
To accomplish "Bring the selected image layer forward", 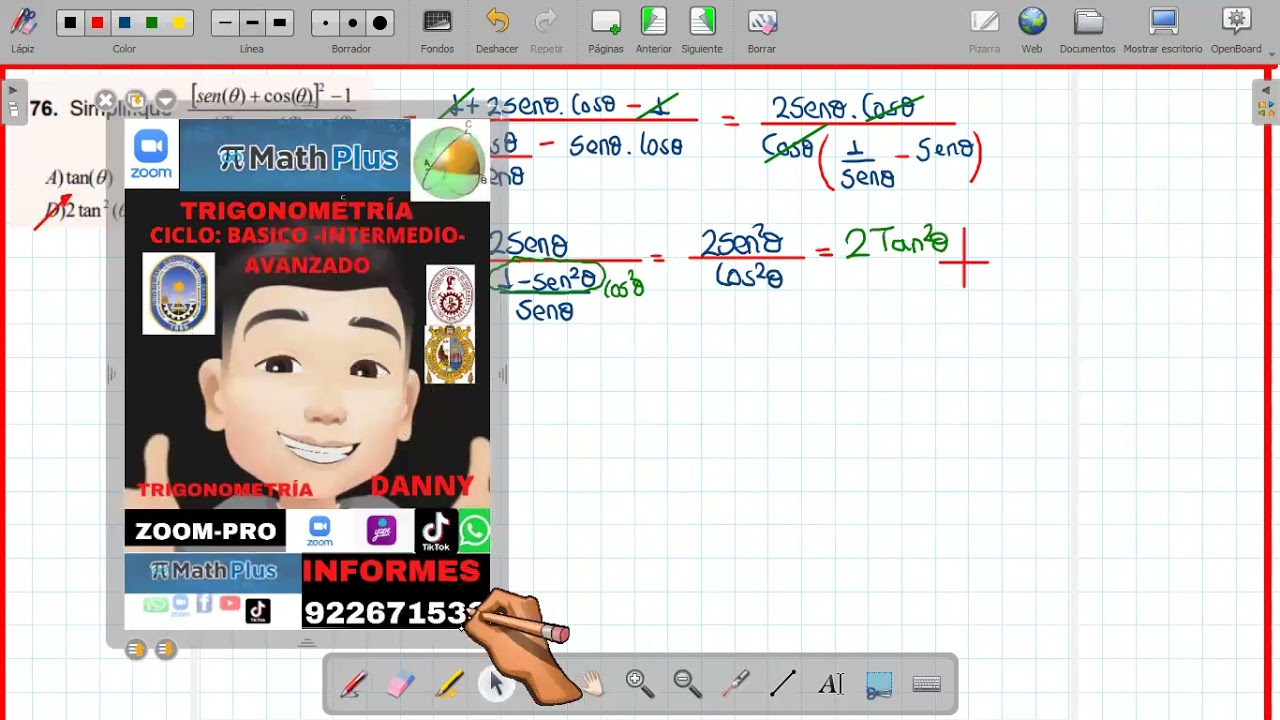I will [136, 650].
